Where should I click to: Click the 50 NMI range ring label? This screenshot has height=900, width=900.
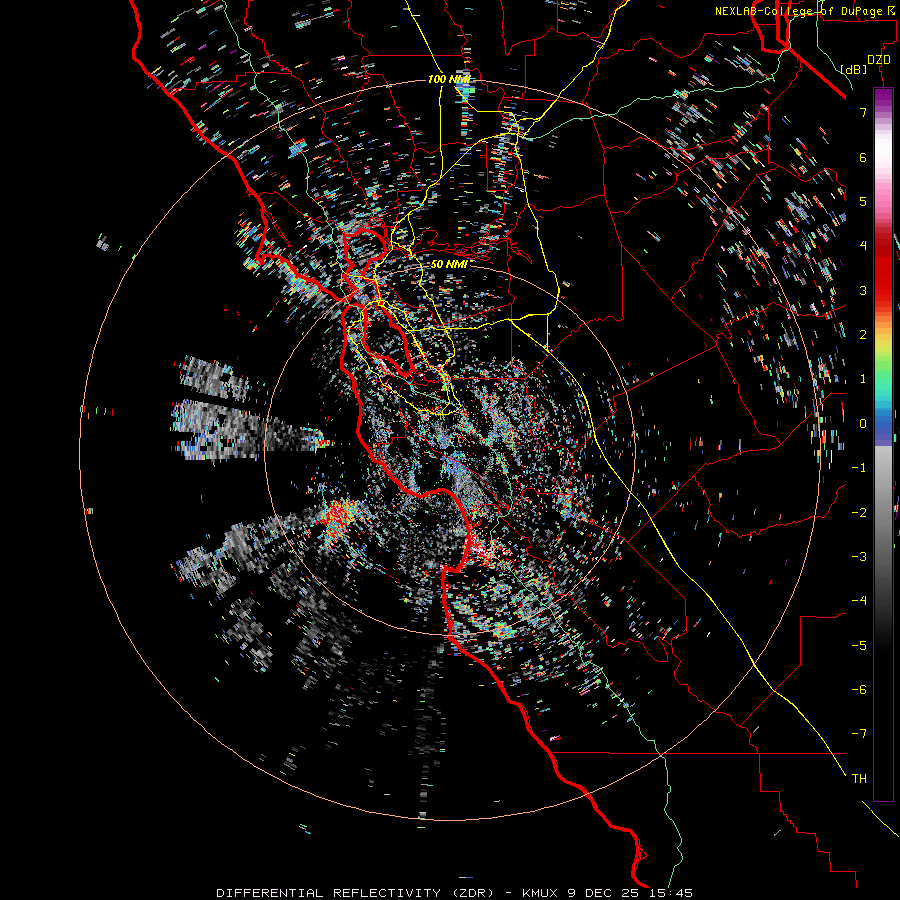449,265
